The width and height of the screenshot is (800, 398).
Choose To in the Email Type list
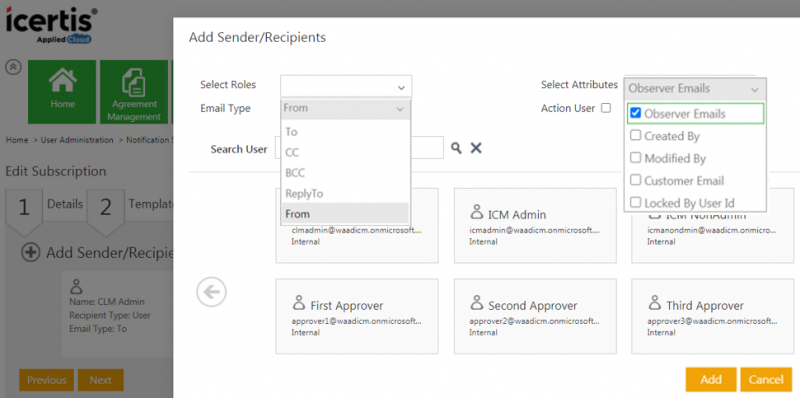pos(345,132)
